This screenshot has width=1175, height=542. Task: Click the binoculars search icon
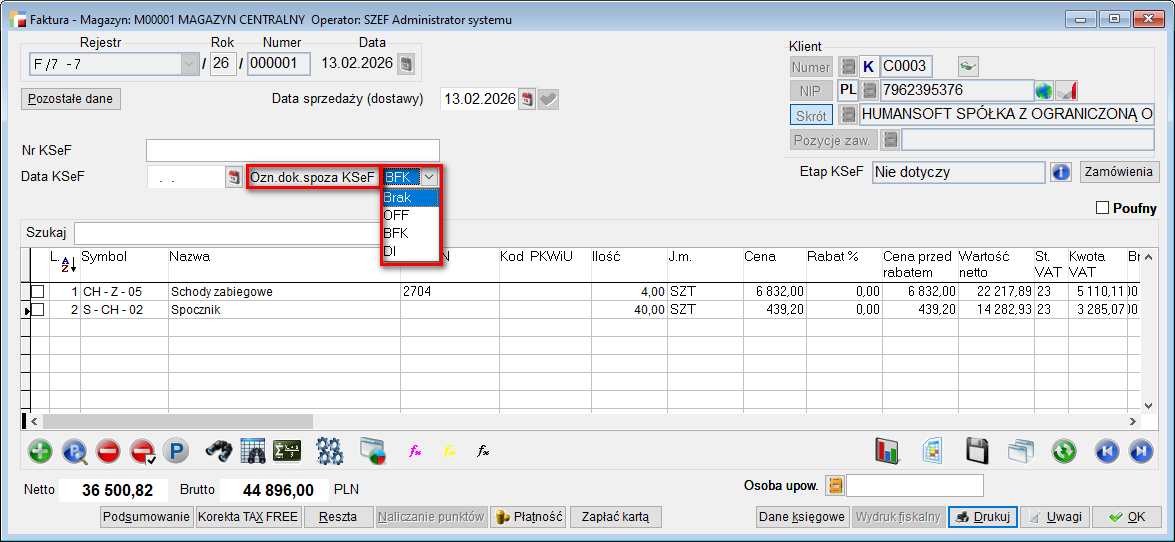[219, 451]
